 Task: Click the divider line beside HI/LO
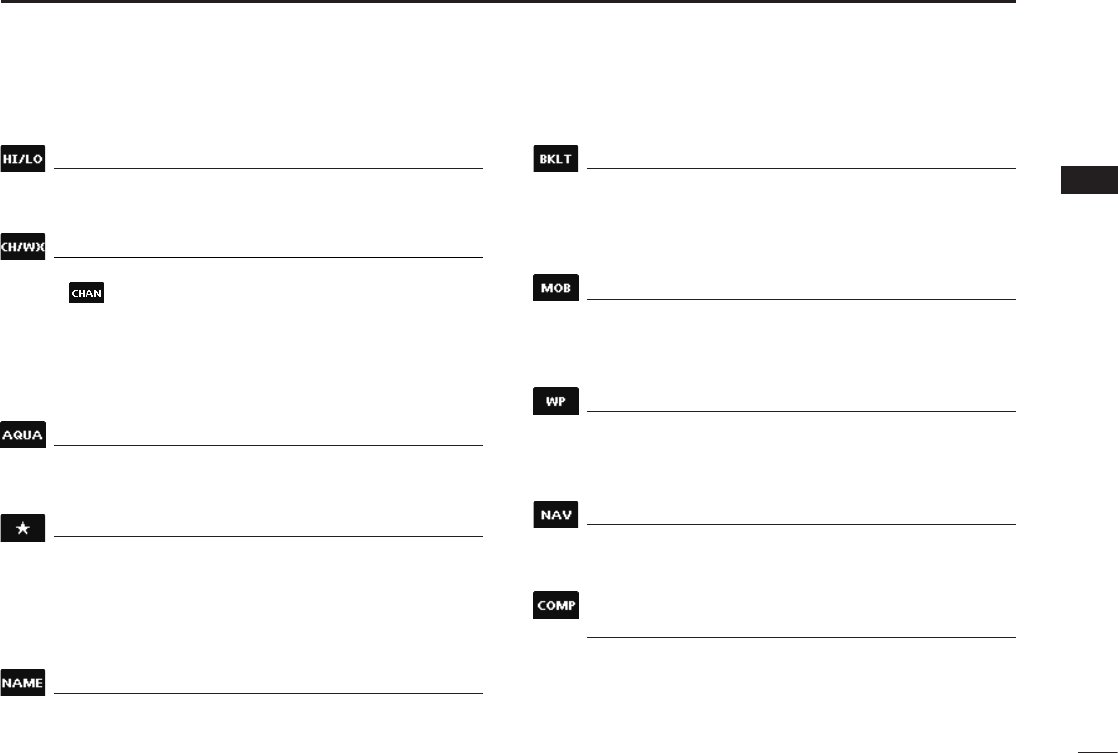click(x=268, y=169)
